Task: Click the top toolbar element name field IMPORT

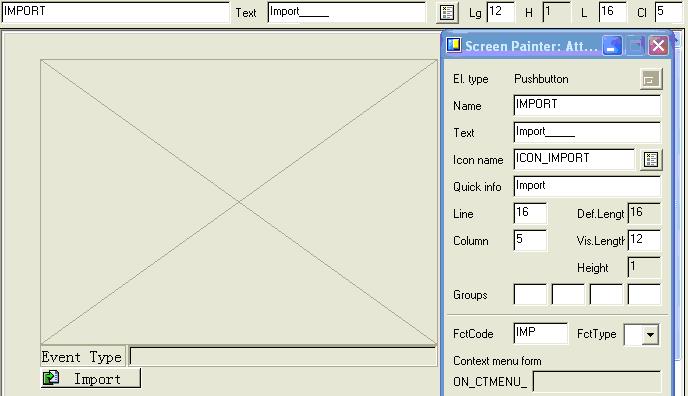Action: [x=115, y=12]
